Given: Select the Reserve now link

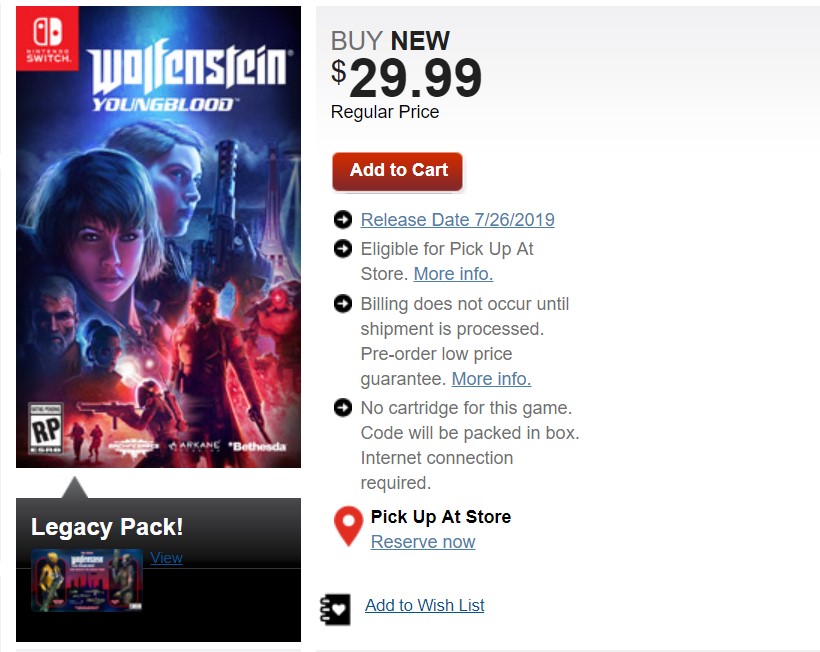Looking at the screenshot, I should click(423, 542).
